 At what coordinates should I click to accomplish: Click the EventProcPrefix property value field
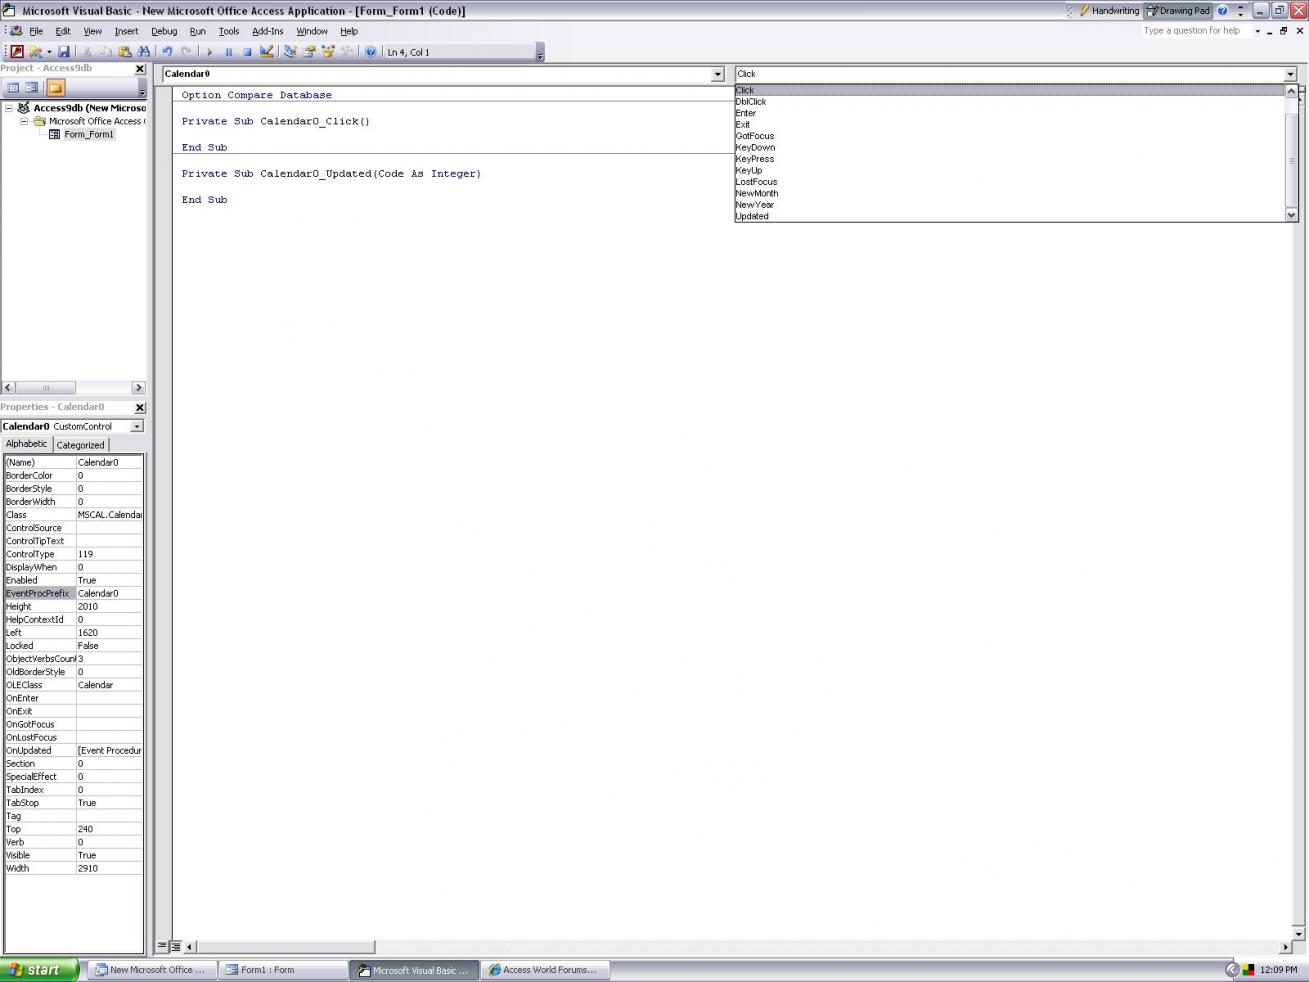pos(109,594)
